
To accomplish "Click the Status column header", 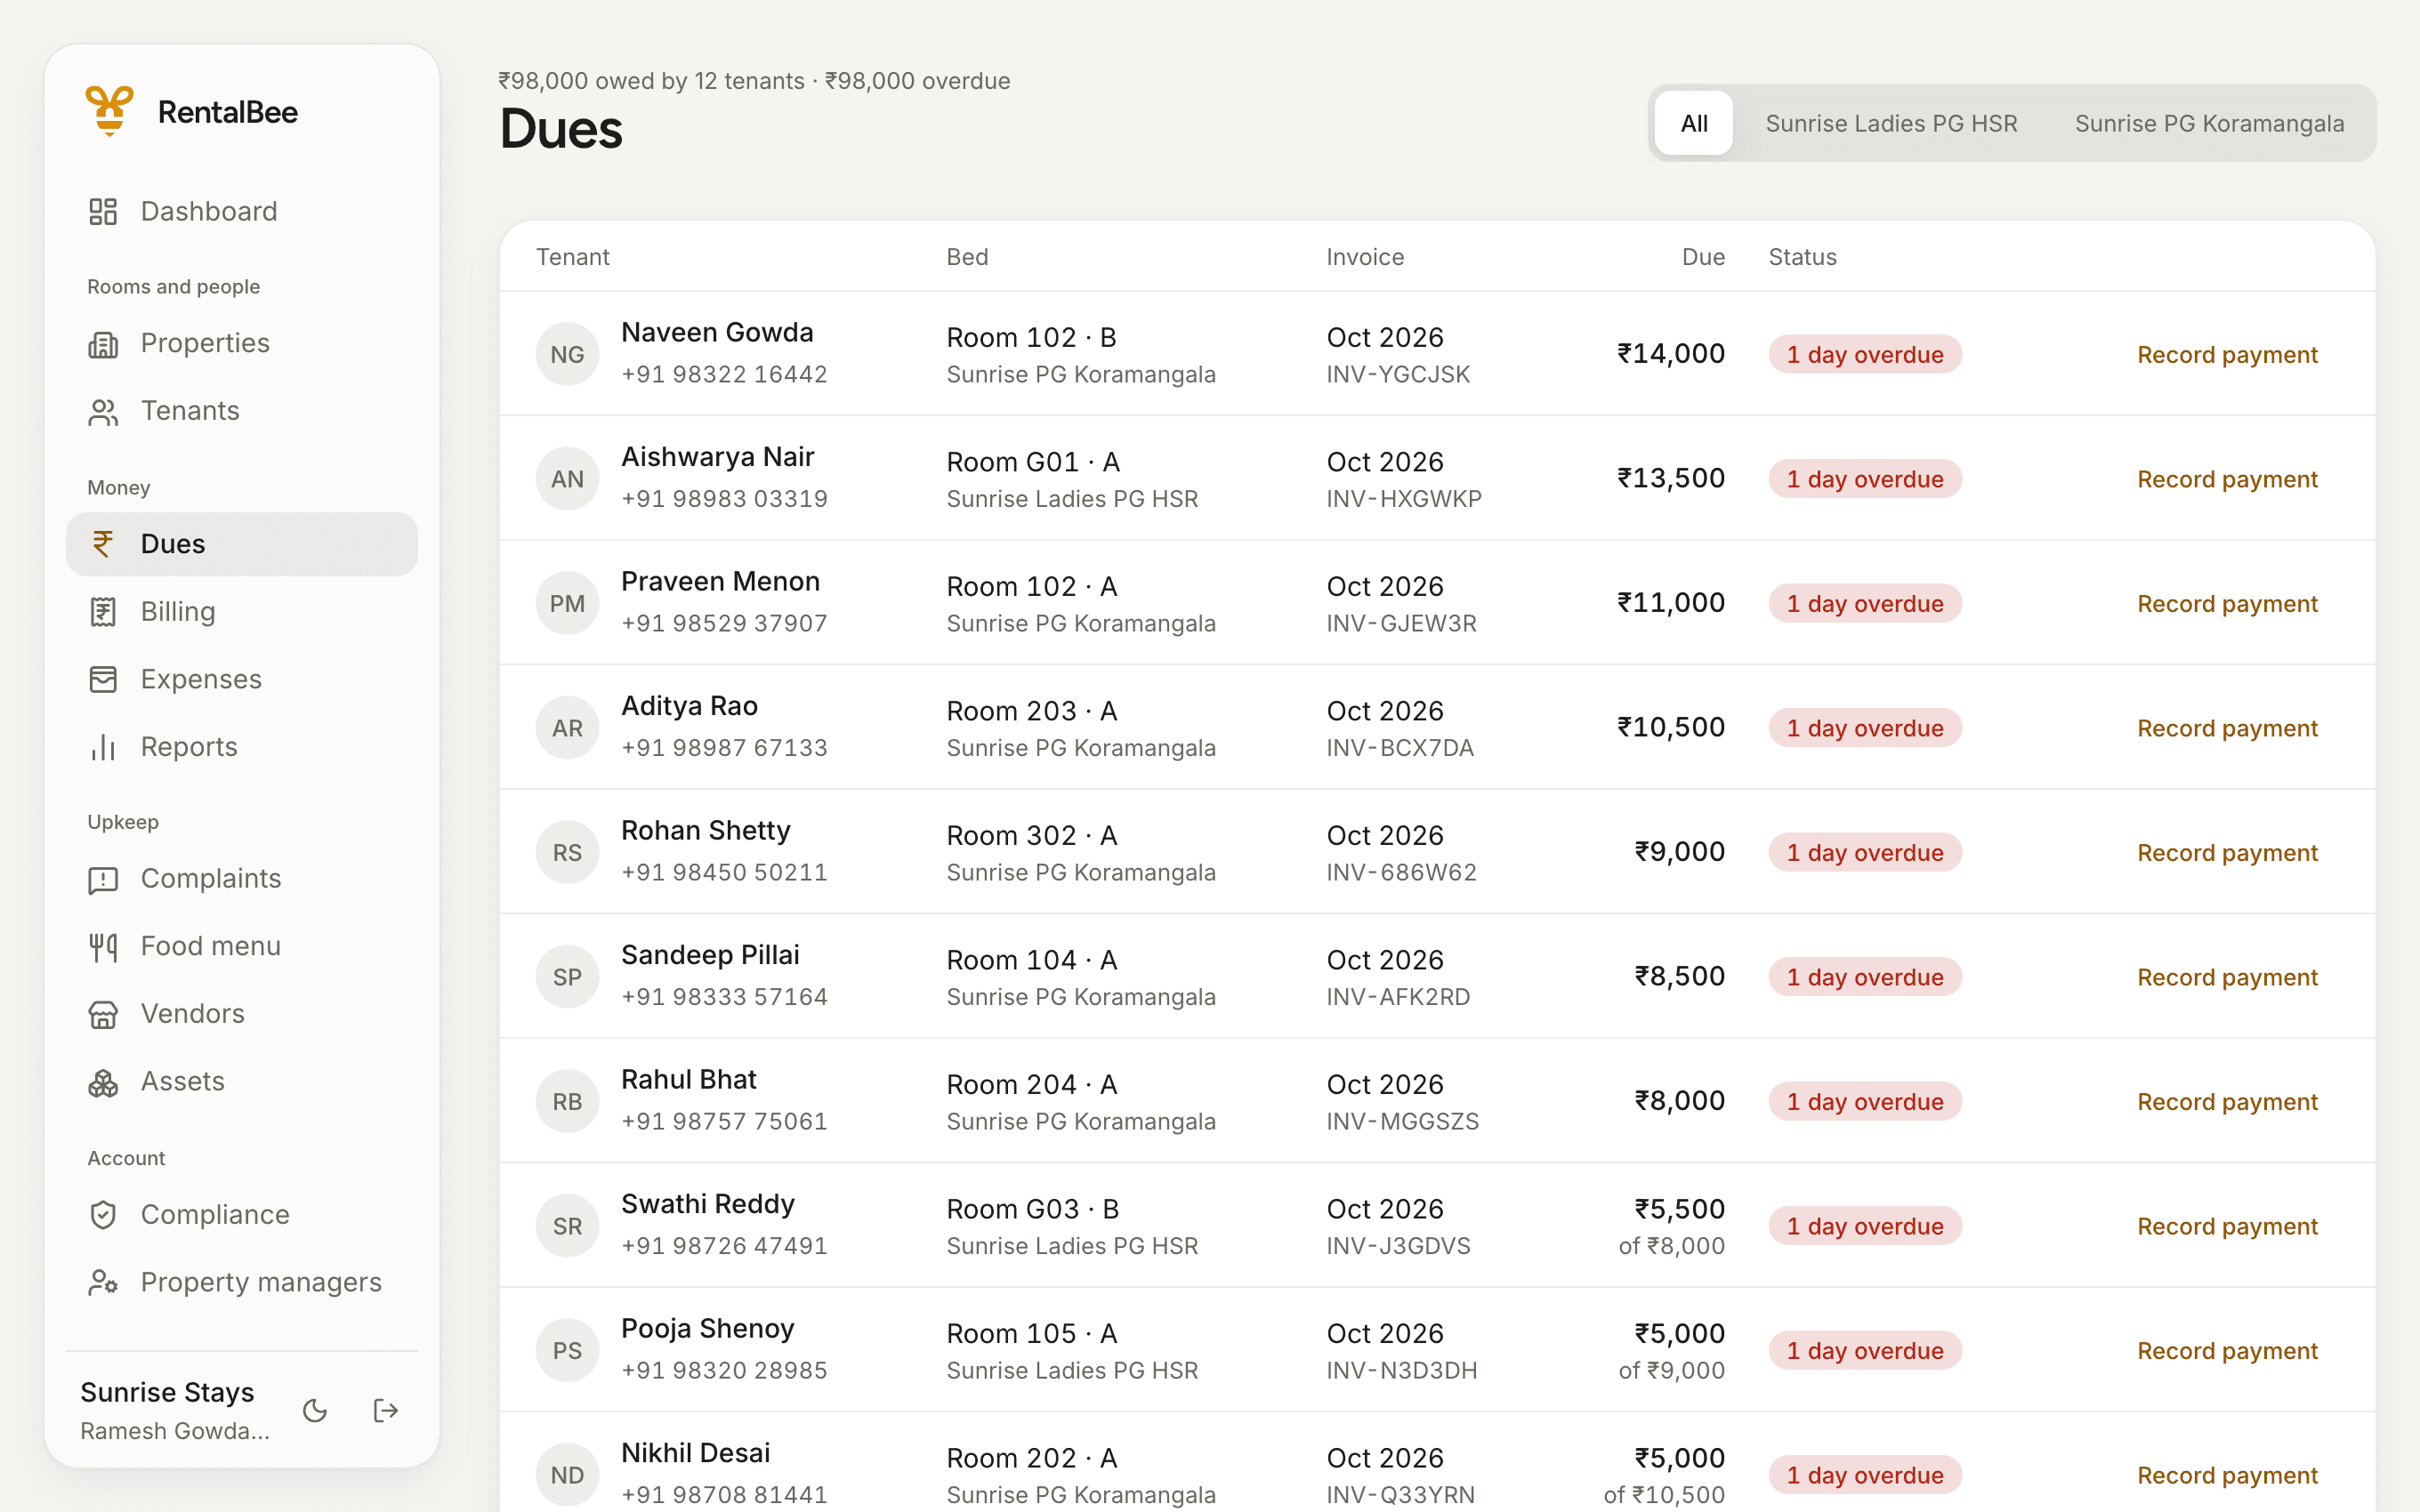I will tap(1802, 257).
